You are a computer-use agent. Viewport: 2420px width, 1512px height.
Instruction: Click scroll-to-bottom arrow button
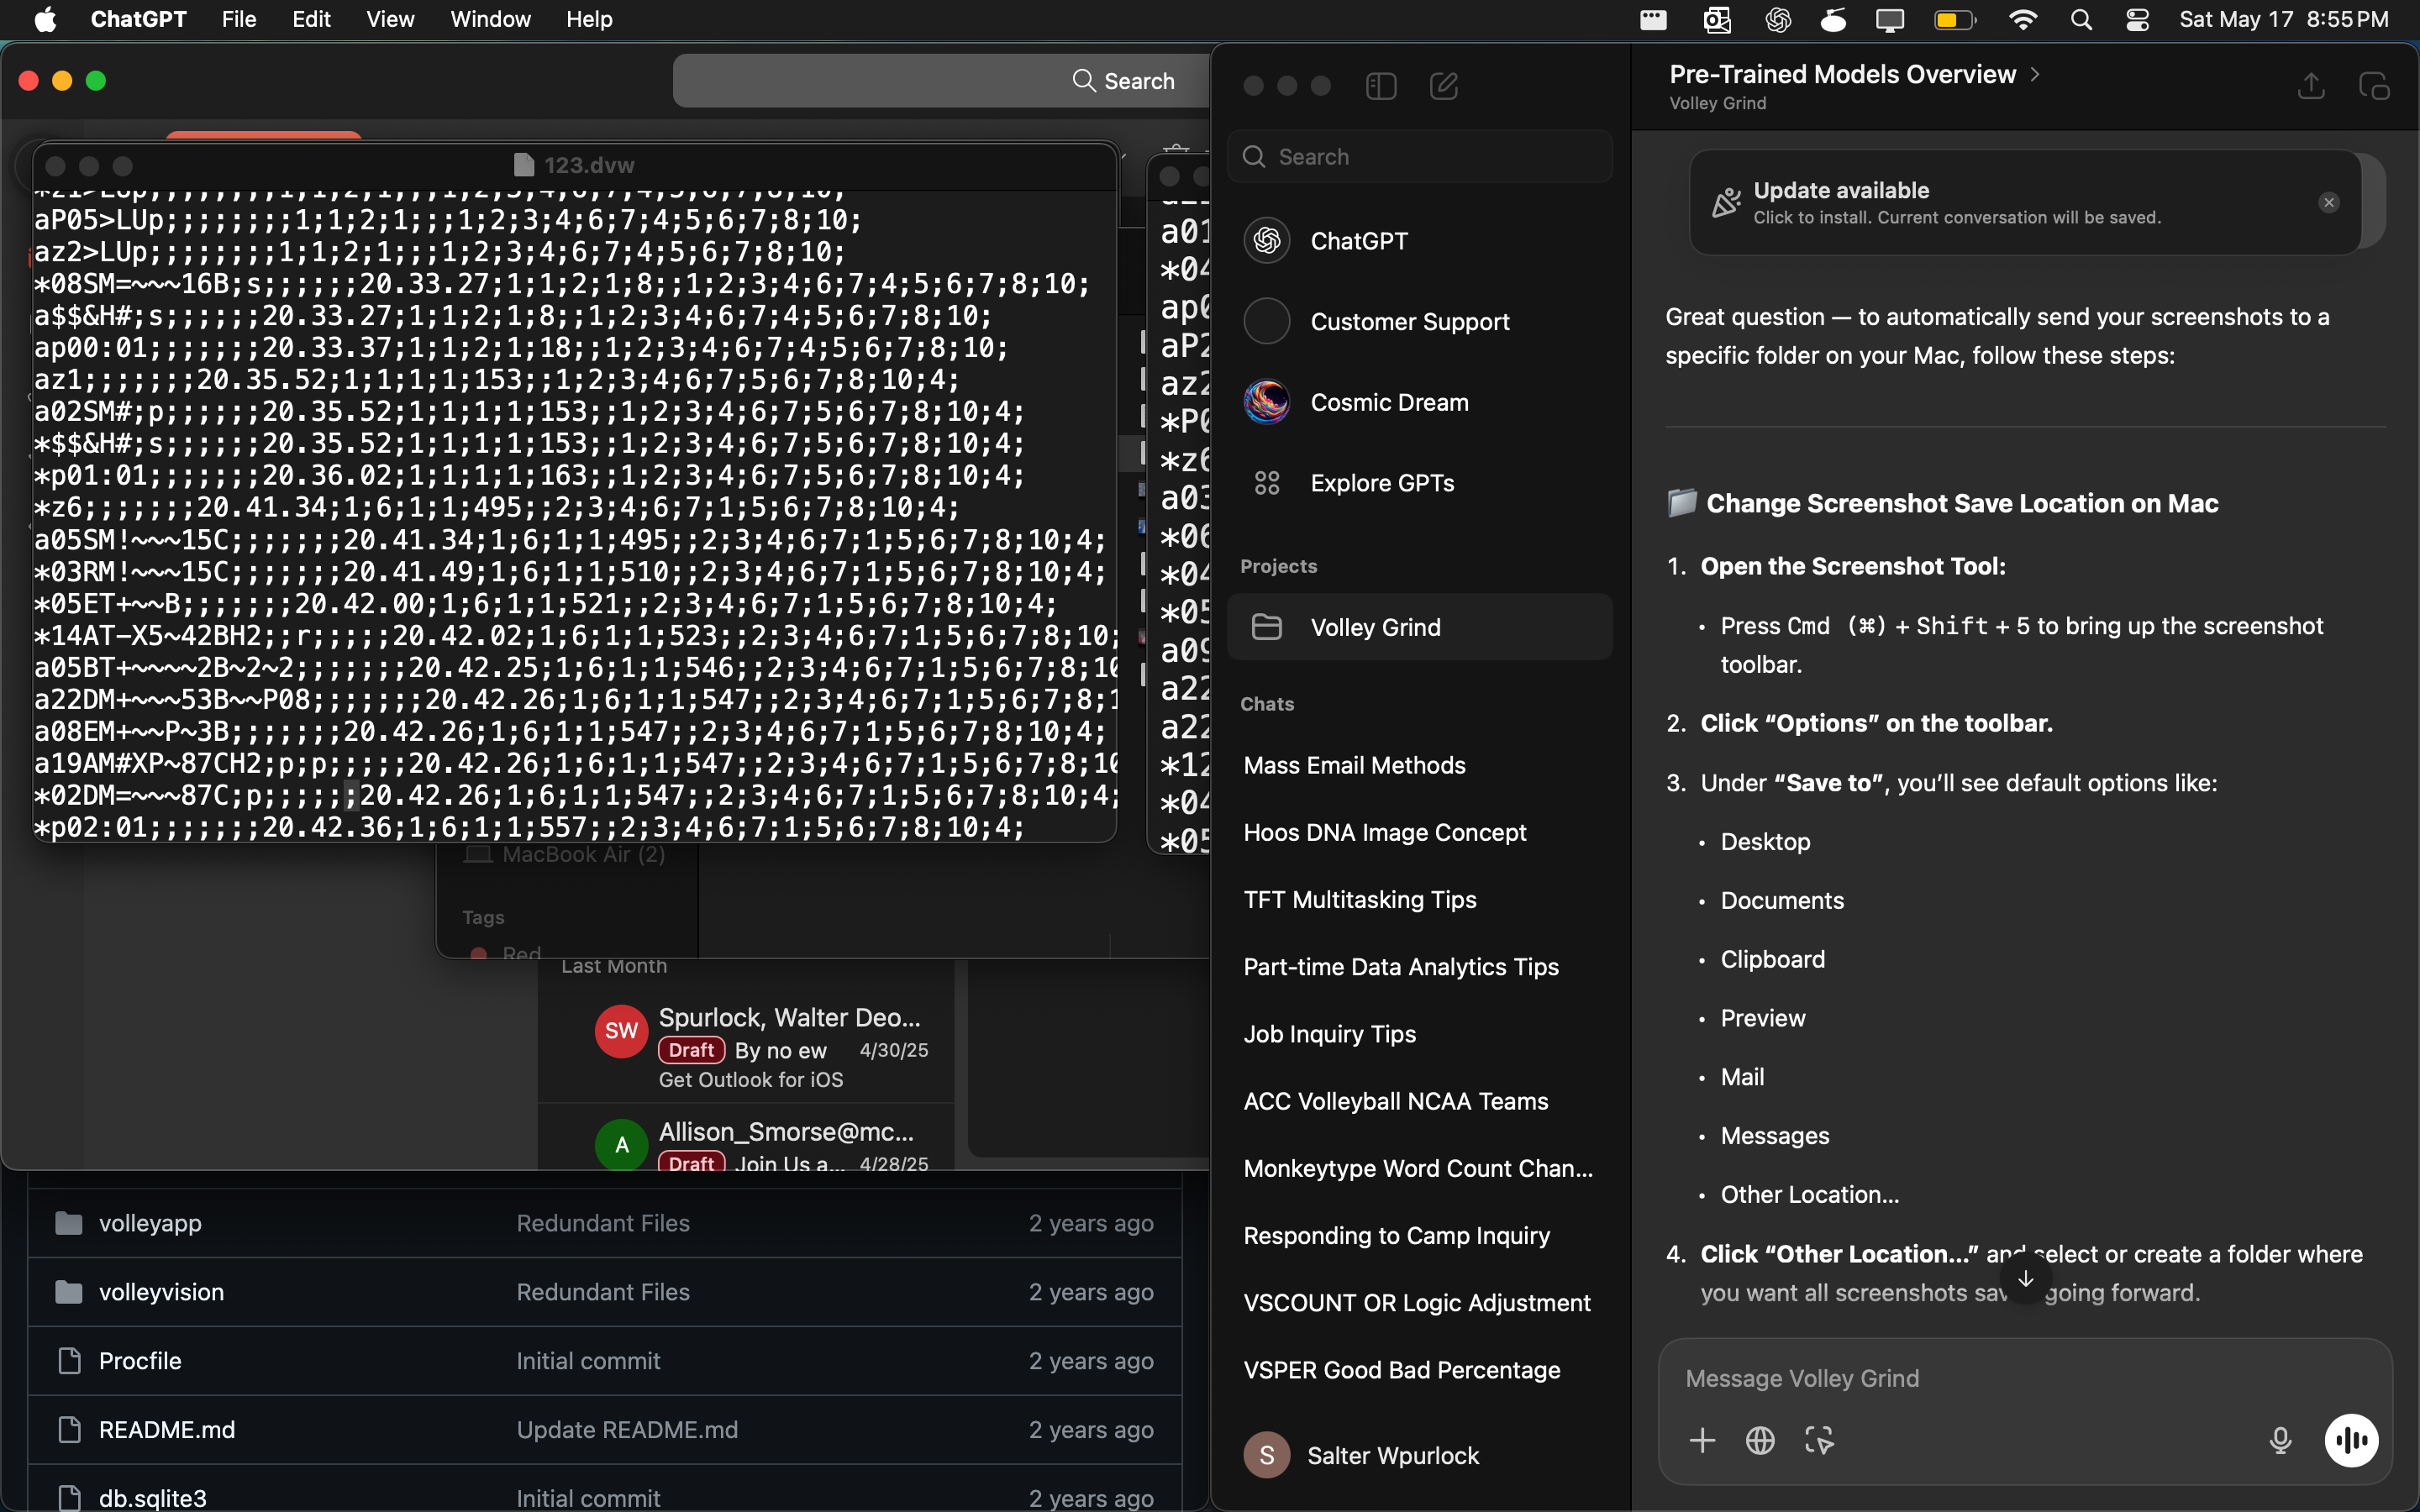[x=2025, y=1279]
